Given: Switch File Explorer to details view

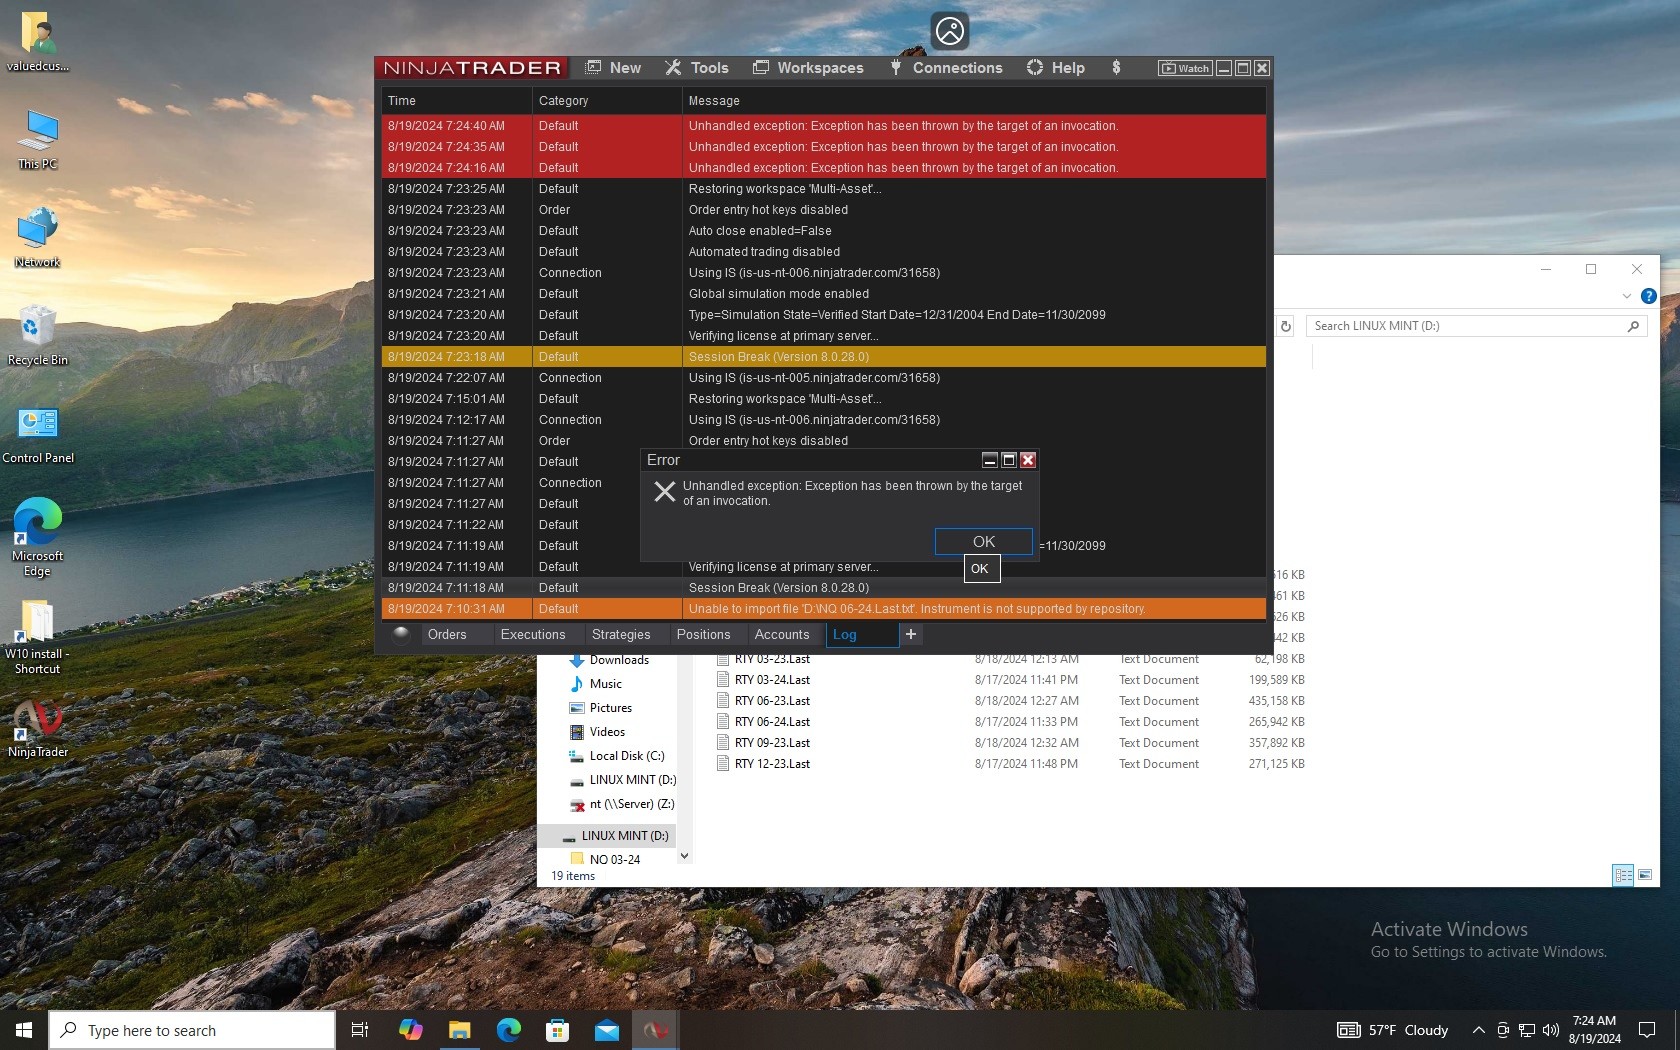Looking at the screenshot, I should 1623,875.
